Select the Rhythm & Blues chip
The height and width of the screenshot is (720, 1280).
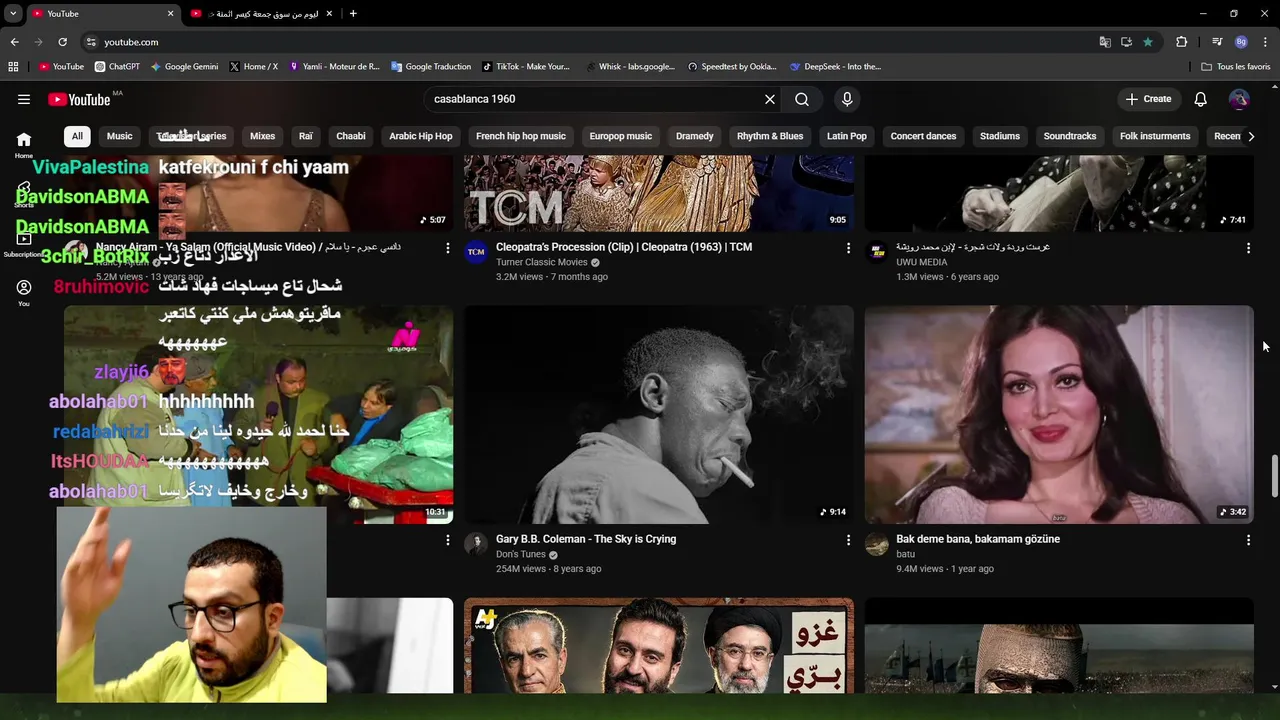770,136
